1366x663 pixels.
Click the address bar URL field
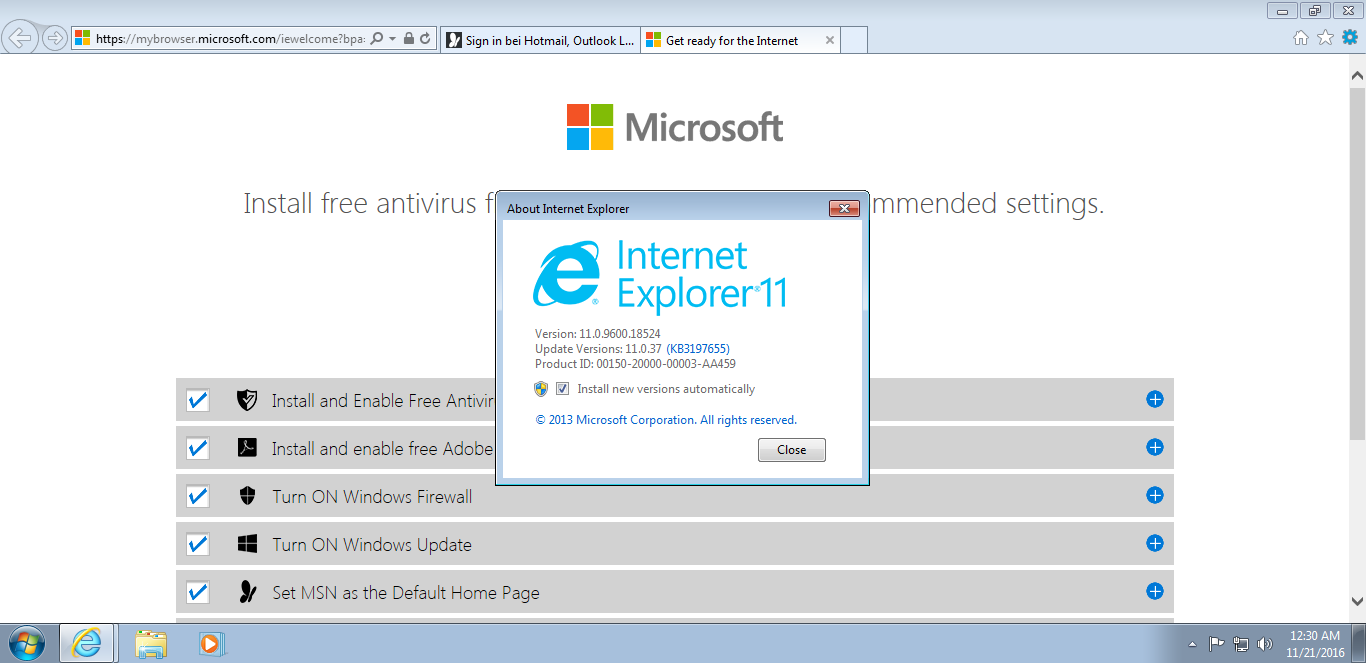pos(232,39)
